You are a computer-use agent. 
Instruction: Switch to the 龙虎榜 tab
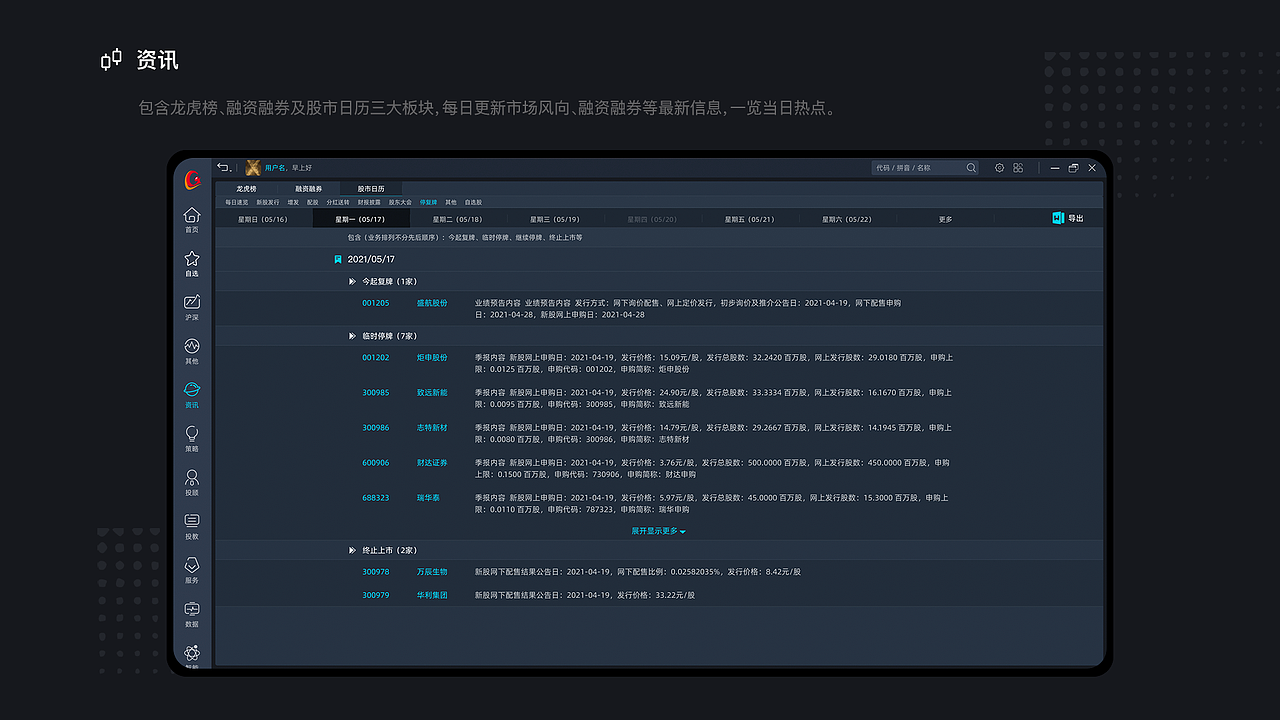click(246, 188)
